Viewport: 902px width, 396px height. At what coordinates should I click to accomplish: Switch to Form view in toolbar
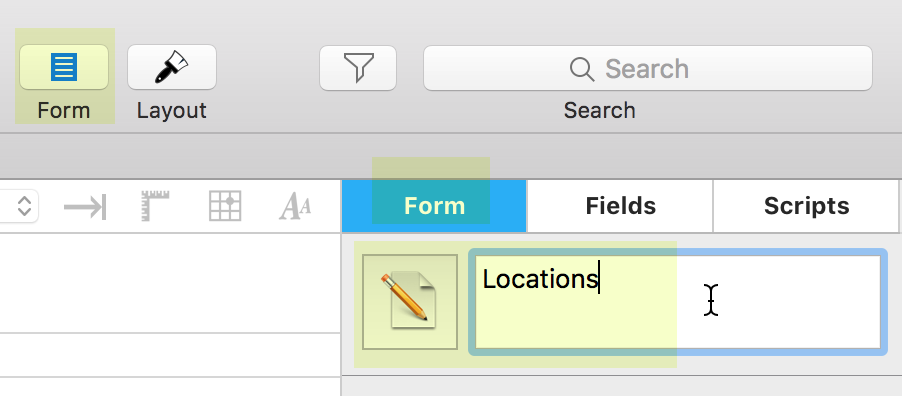pos(64,67)
